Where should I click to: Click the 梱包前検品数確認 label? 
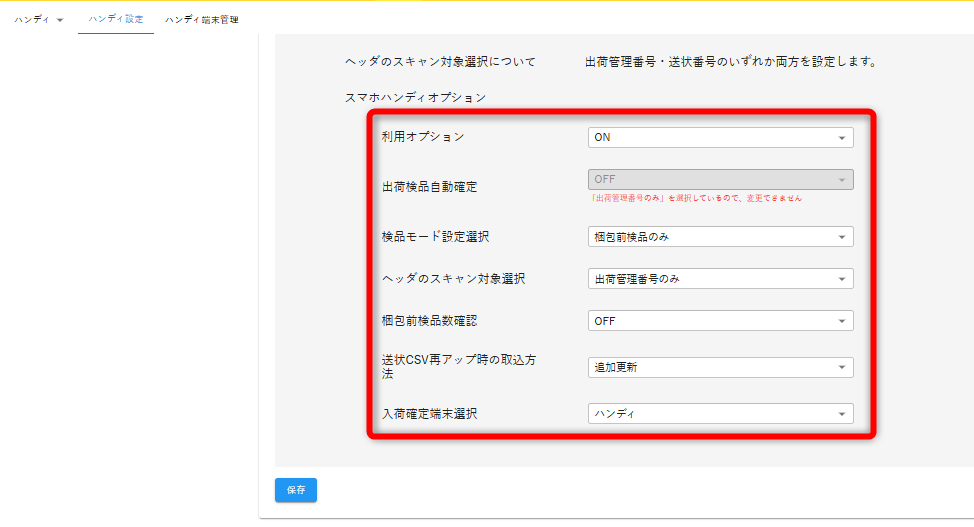click(429, 321)
